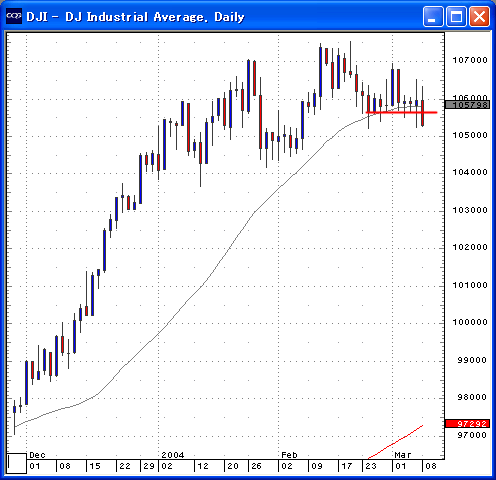Click the red diagonal trend line near Mar

pyautogui.click(x=395, y=442)
